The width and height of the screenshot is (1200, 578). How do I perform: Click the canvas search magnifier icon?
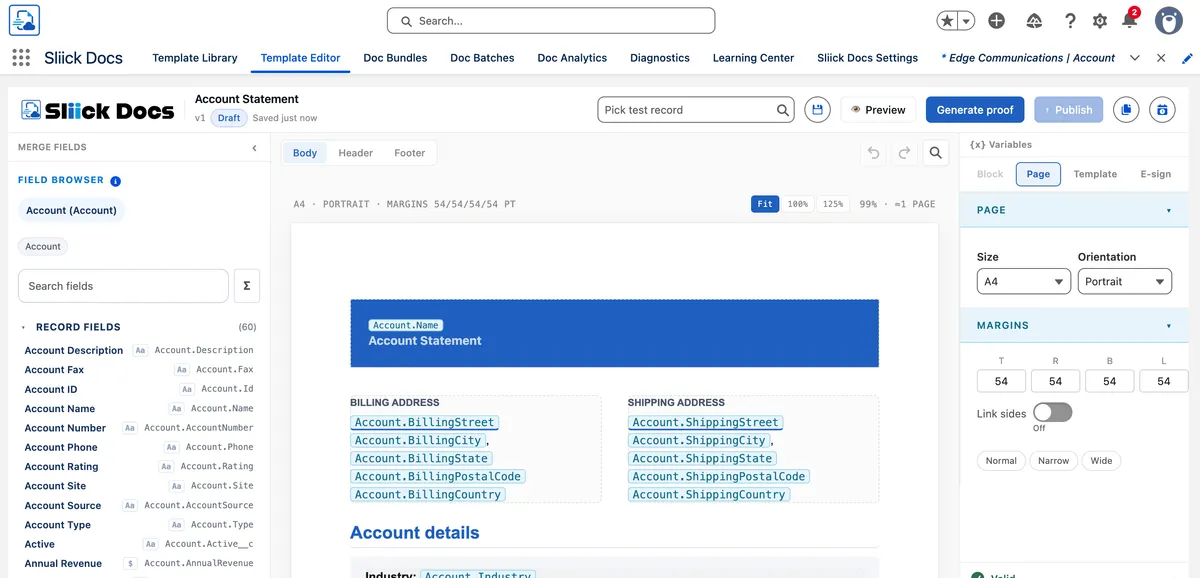tap(935, 153)
